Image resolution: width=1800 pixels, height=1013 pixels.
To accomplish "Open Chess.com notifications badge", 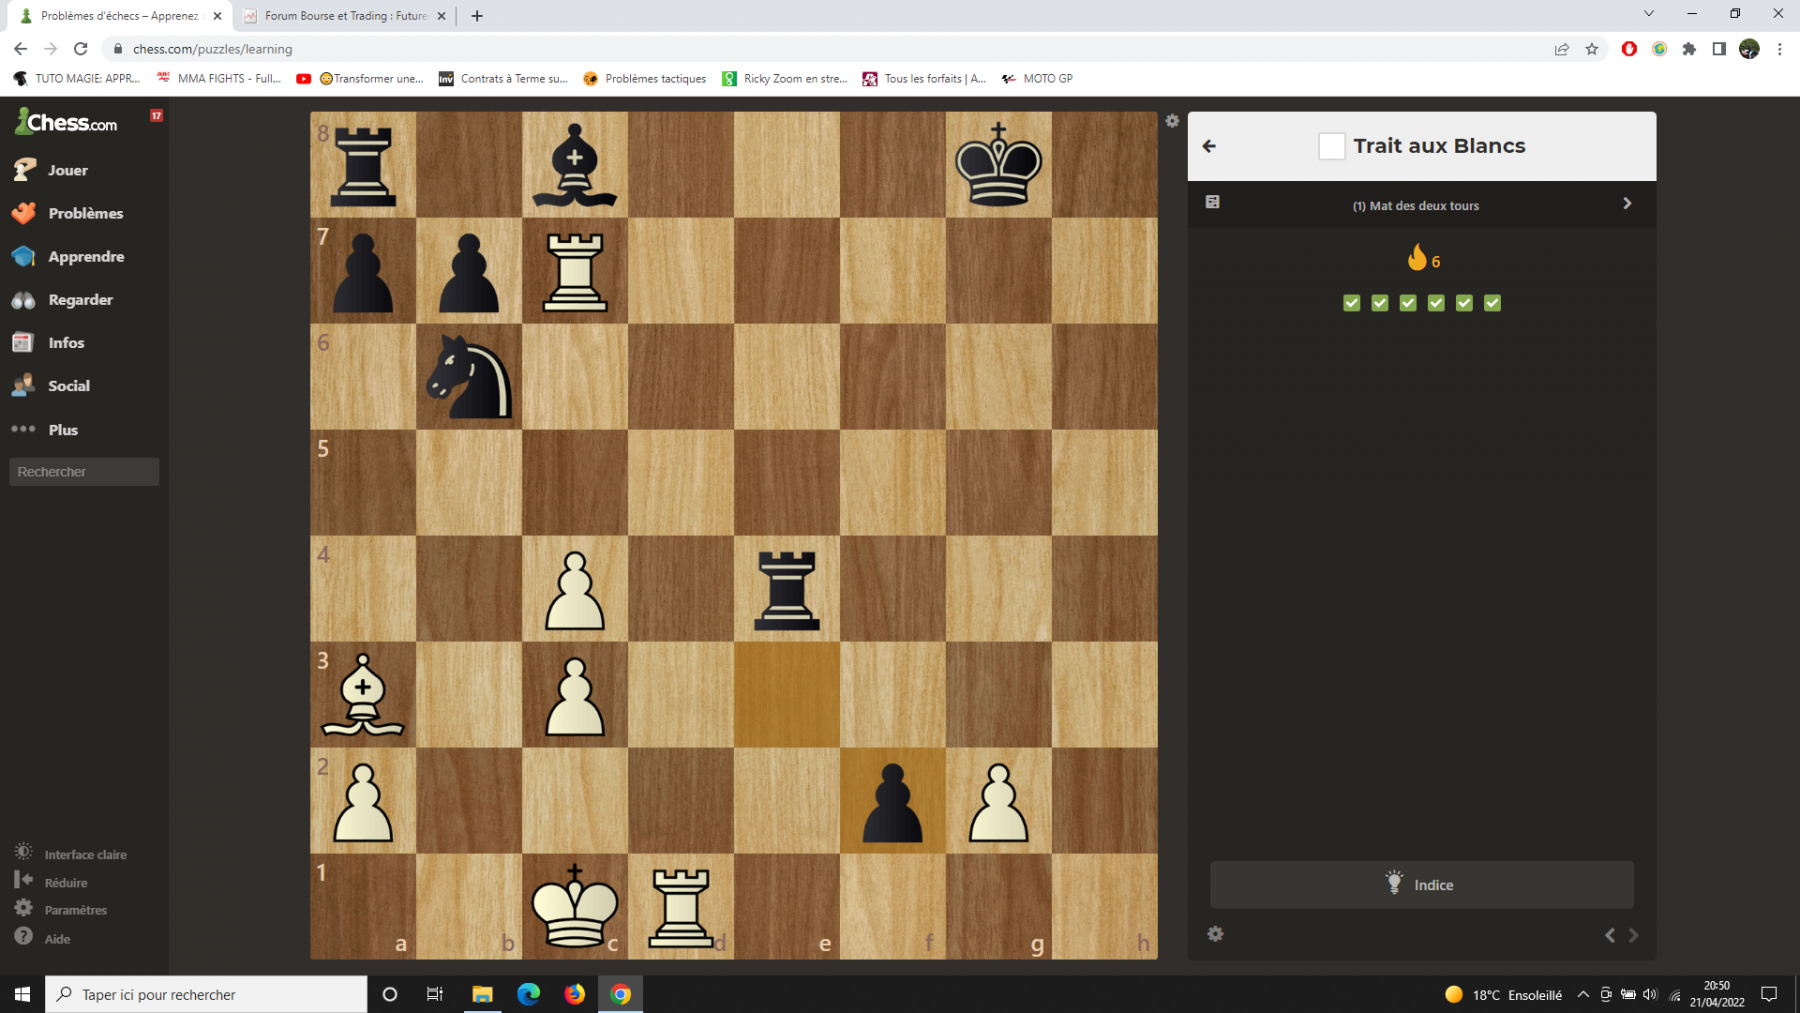I will 156,115.
